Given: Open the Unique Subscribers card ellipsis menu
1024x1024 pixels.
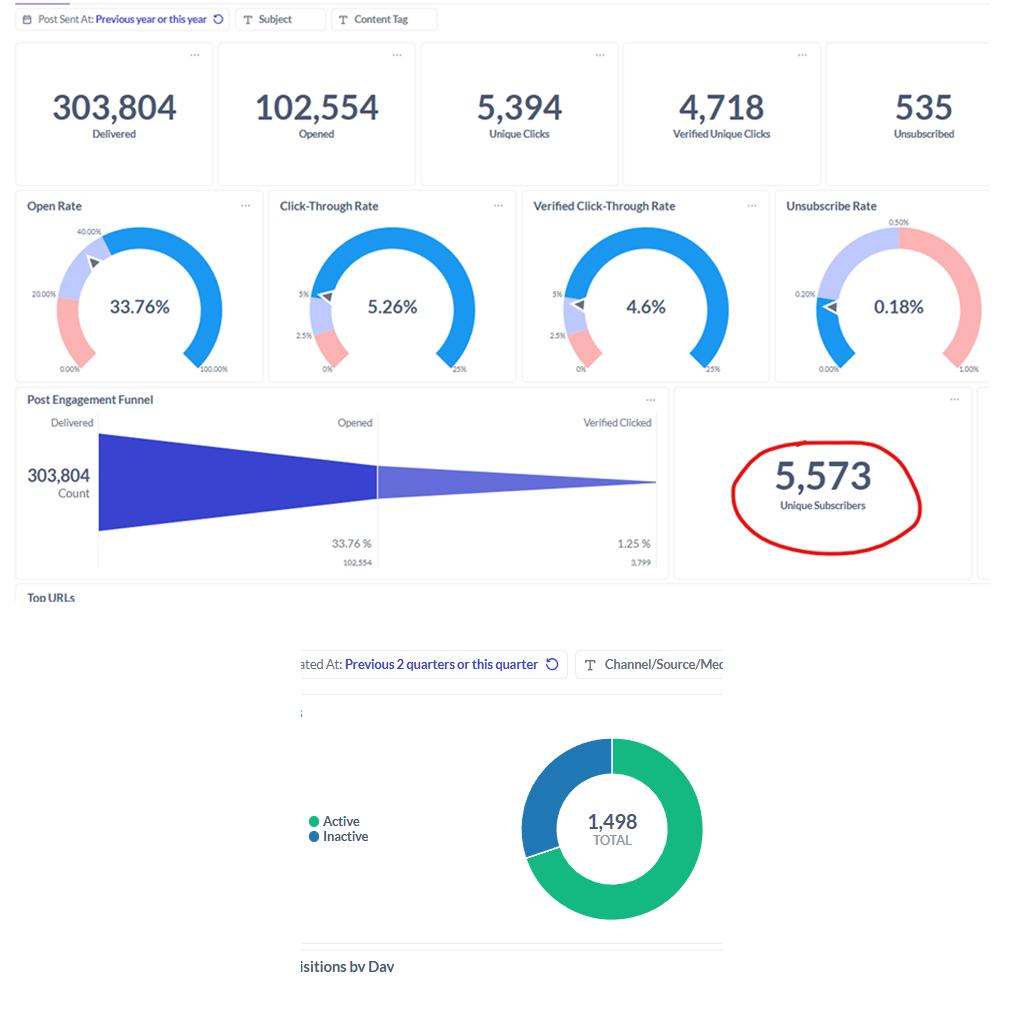Looking at the screenshot, I should click(x=954, y=400).
